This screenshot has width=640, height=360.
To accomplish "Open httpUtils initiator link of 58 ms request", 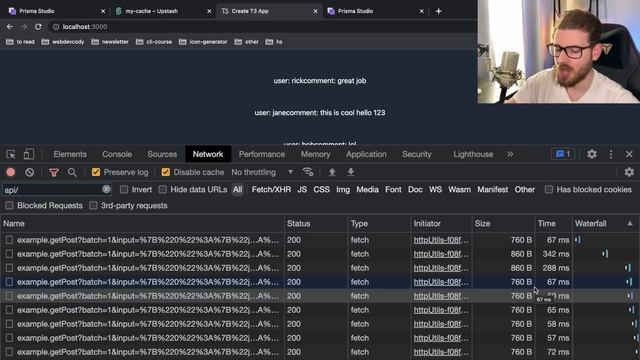I will click(x=441, y=324).
